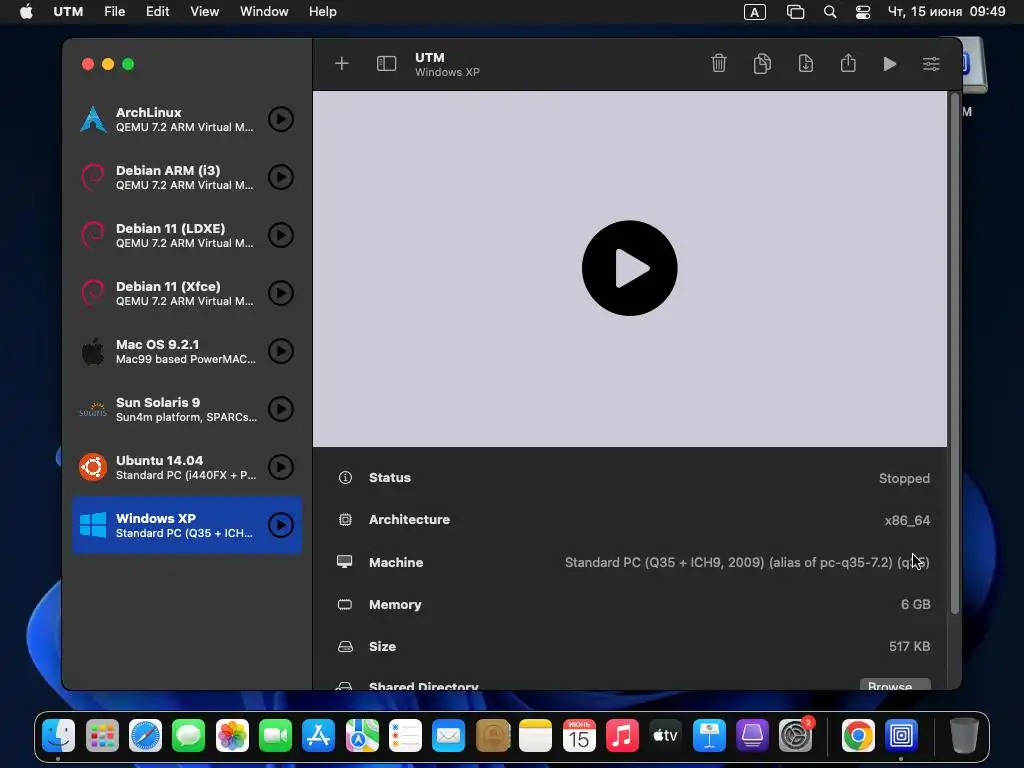Run the VM from the toolbar play icon

coord(889,63)
